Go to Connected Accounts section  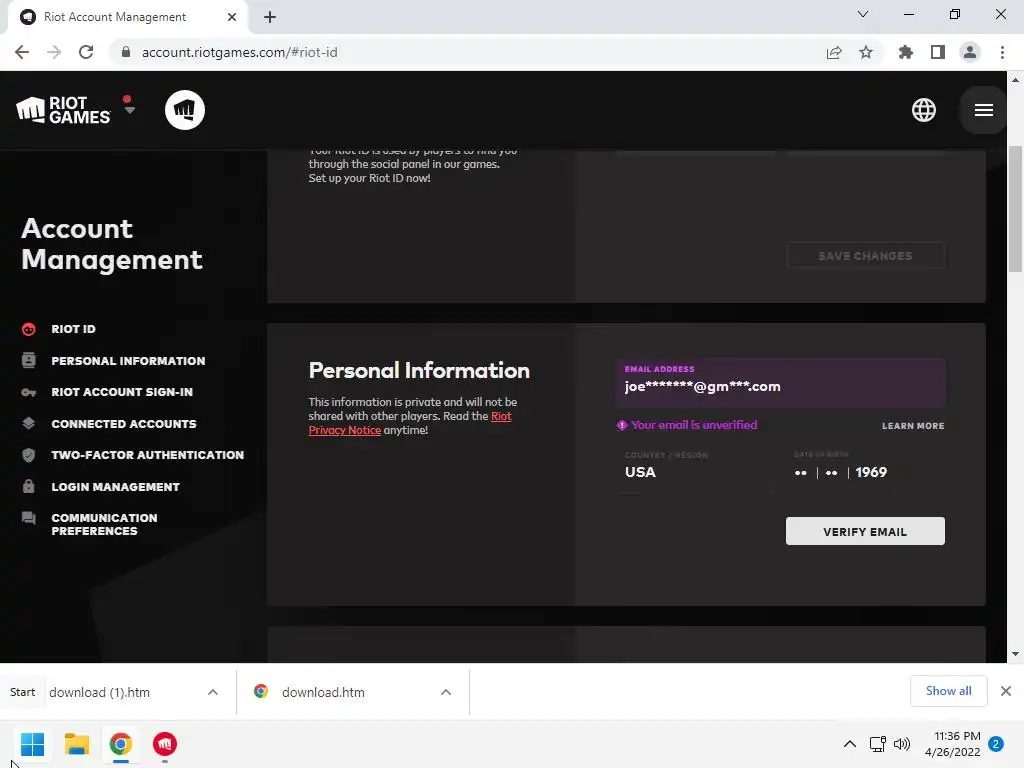coord(123,424)
